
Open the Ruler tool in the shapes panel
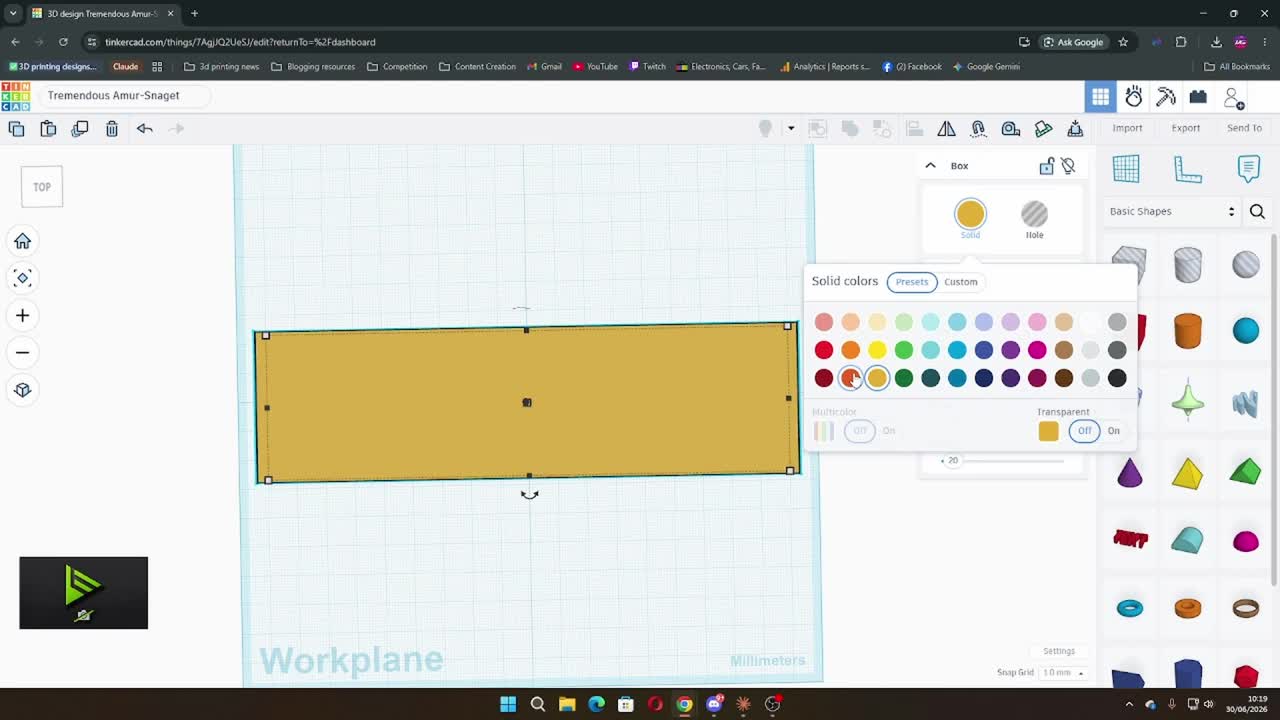[1187, 168]
